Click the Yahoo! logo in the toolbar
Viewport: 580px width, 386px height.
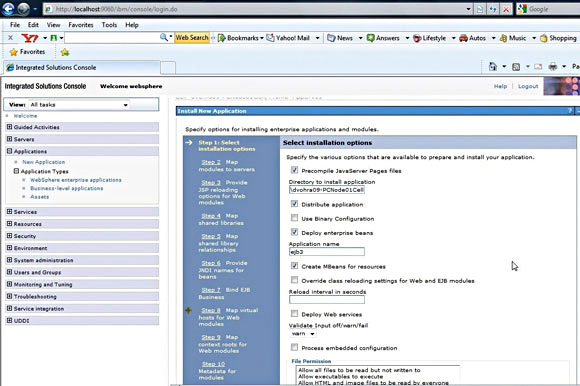[30, 38]
